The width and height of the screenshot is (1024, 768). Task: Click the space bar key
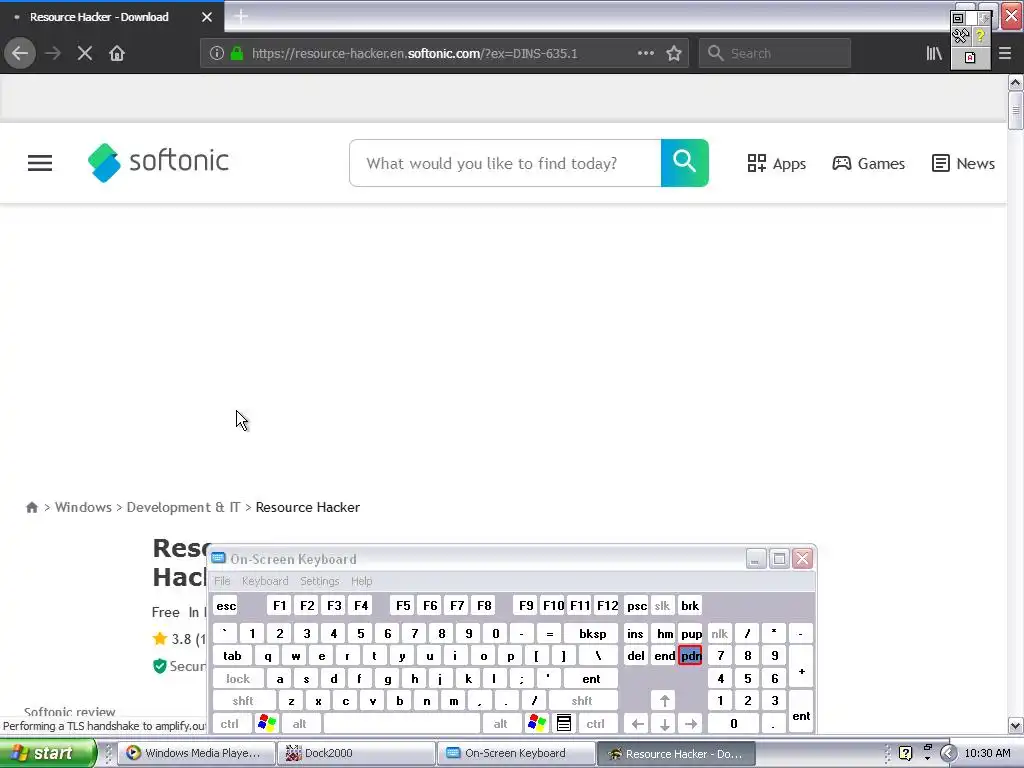click(402, 724)
